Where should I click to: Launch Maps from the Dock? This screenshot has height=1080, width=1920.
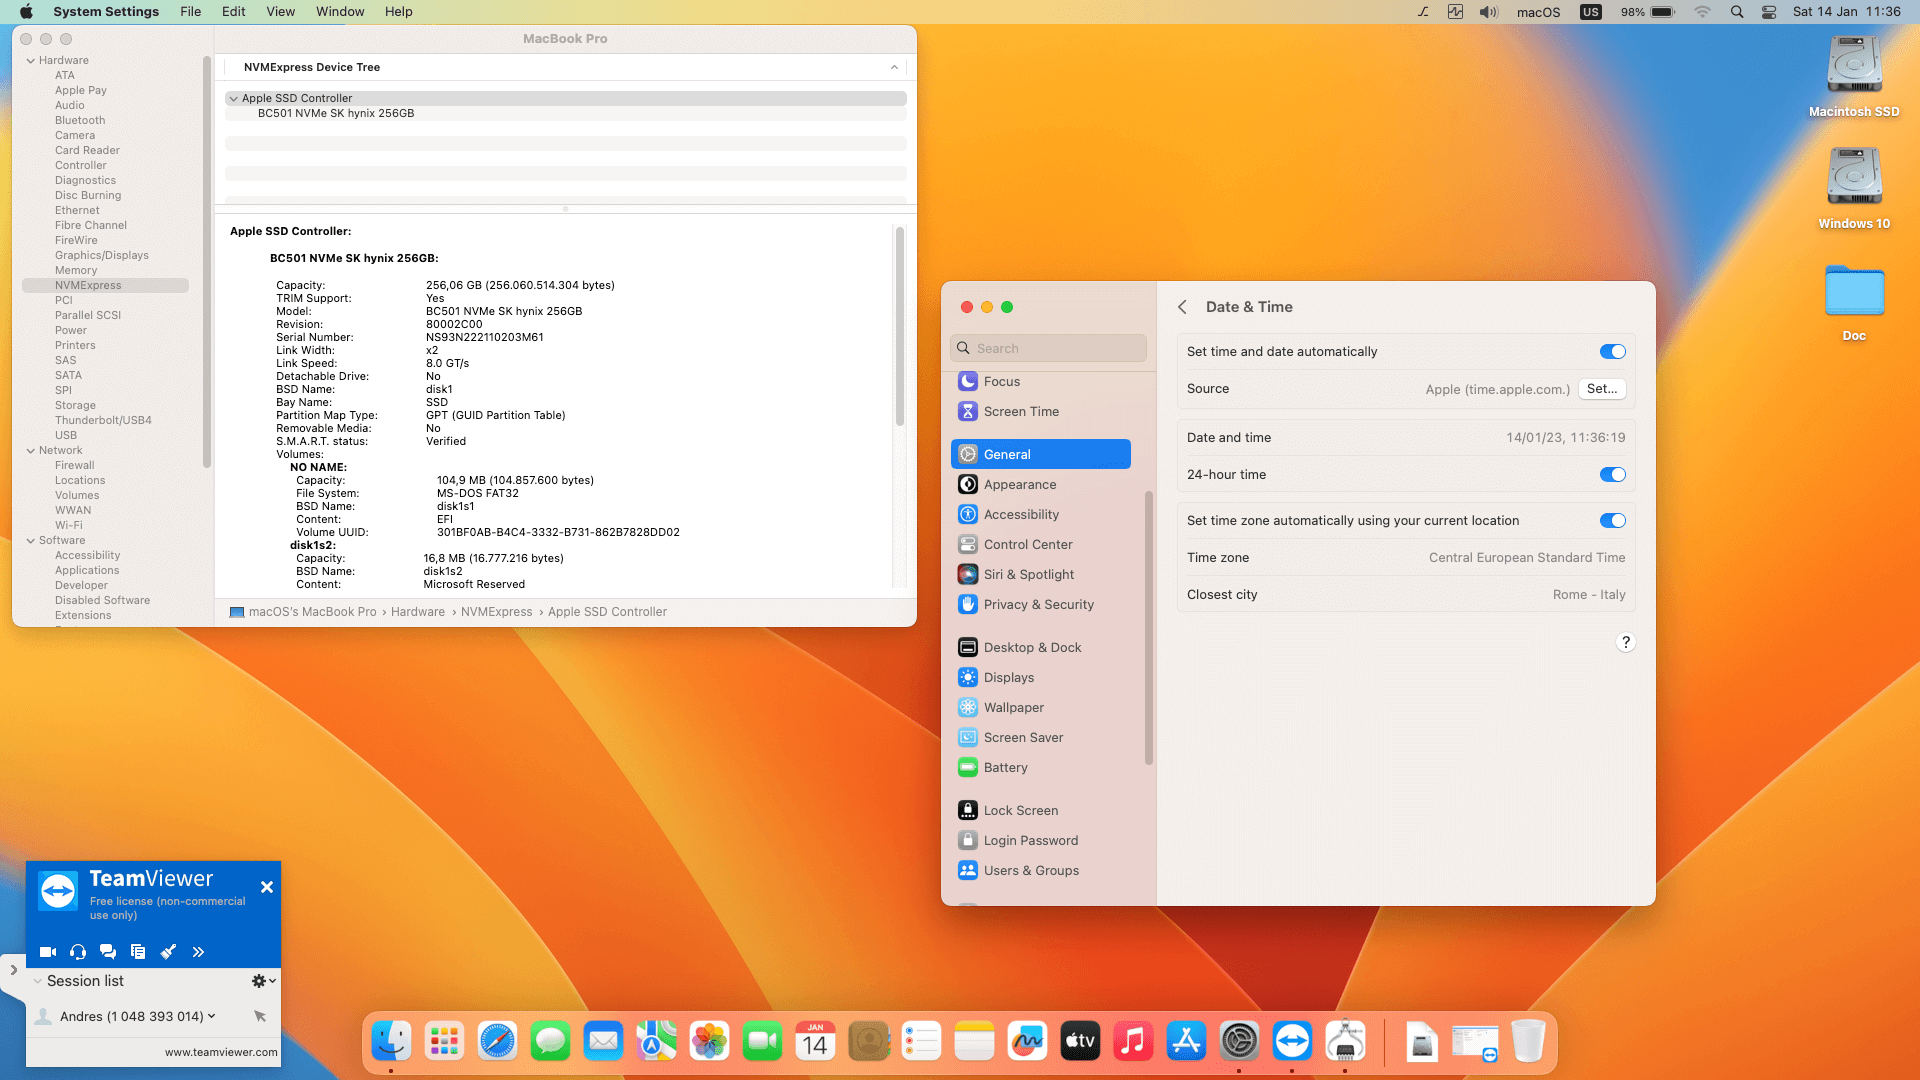click(656, 1041)
